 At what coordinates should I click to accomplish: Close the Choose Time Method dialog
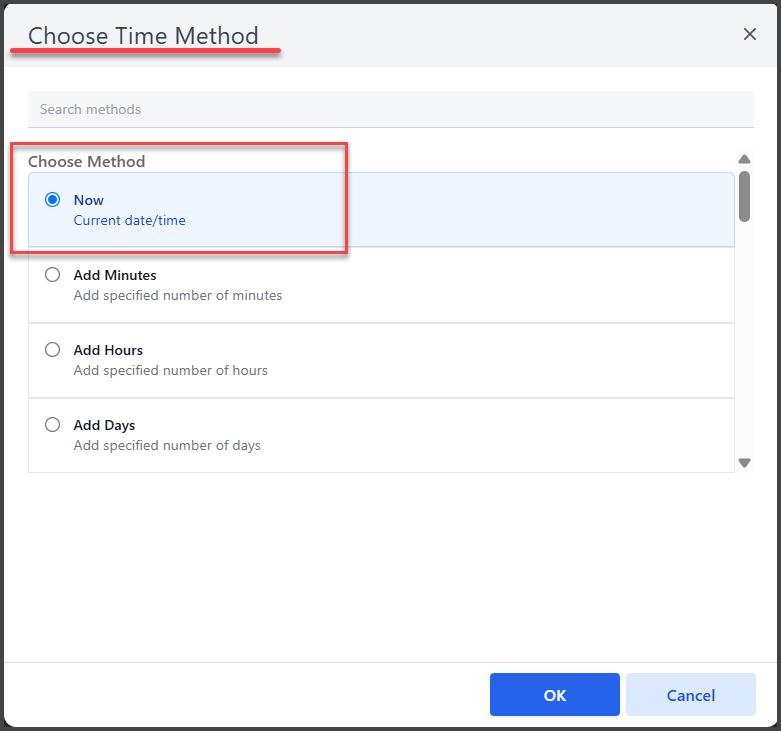tap(750, 34)
